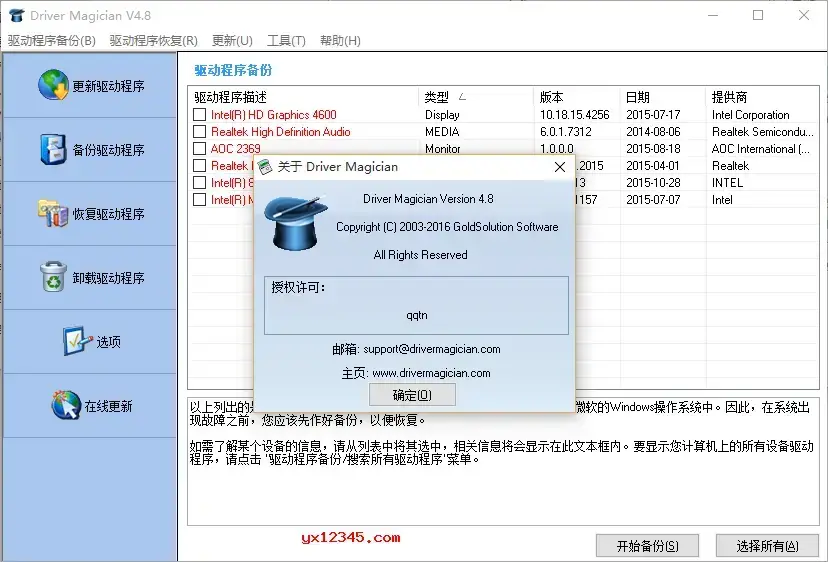Open the 工具(T) menu
The image size is (828, 562).
(286, 41)
